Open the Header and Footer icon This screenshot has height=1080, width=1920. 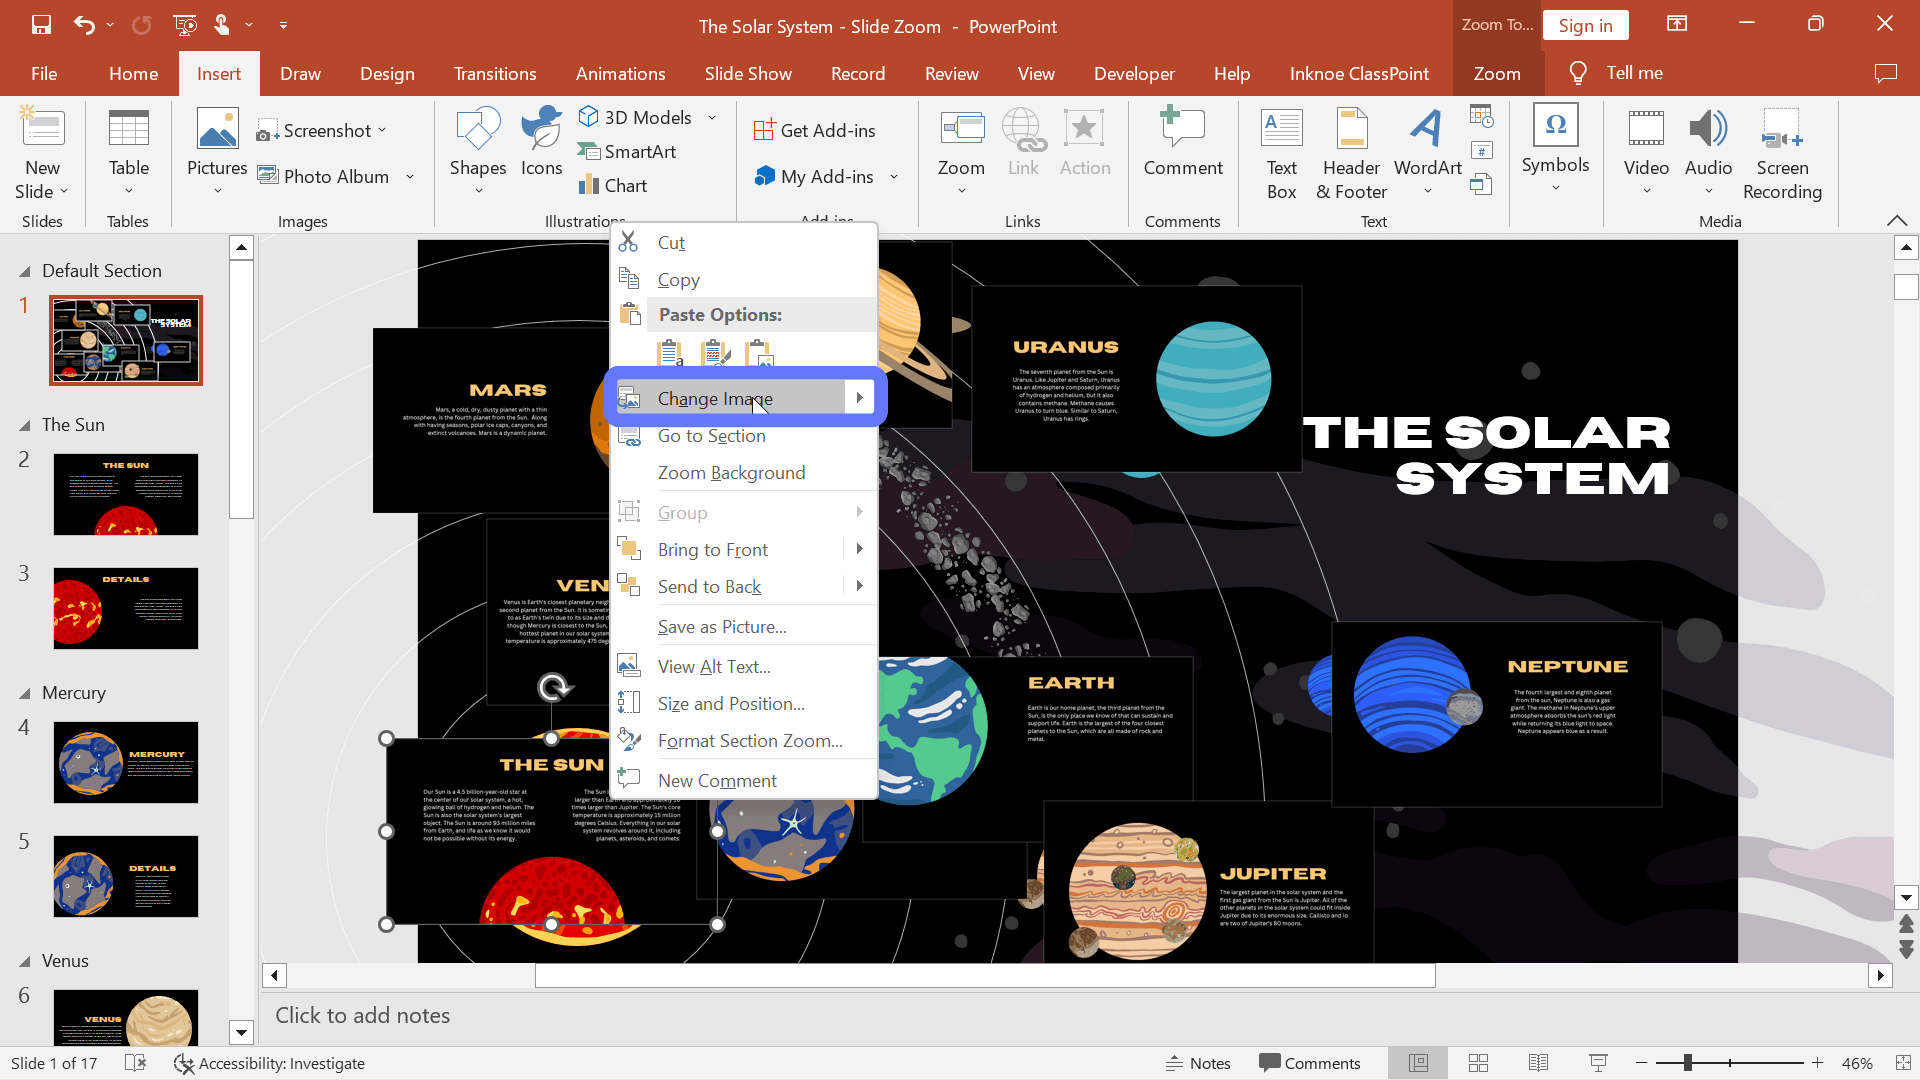coord(1352,149)
